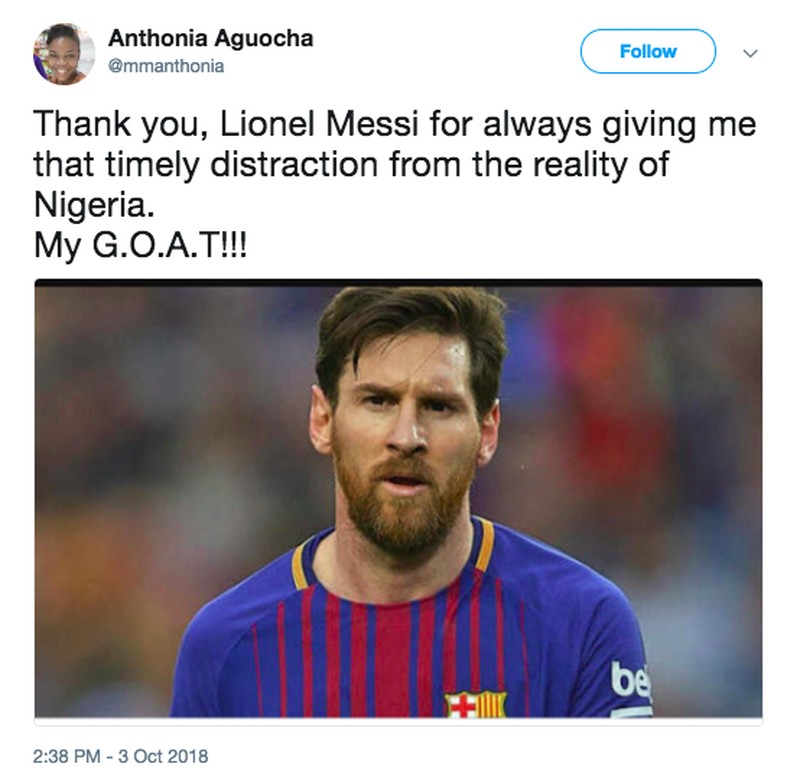The image size is (800, 783).
Task: Click the orange jersey collar in the photo
Action: [300, 562]
